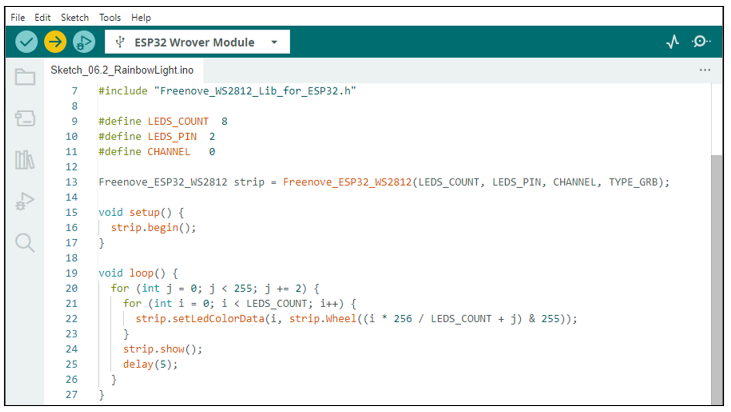The image size is (731, 412).
Task: Upload the sketch with the arrow button
Action: (x=55, y=42)
